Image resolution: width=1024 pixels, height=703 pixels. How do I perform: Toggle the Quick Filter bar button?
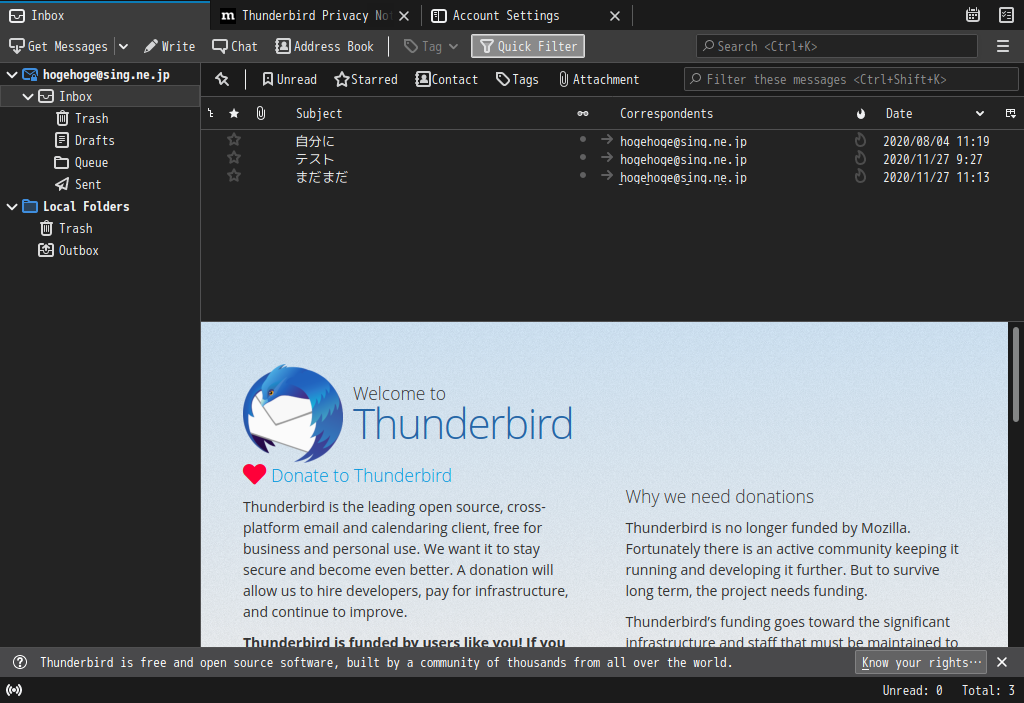pos(528,46)
